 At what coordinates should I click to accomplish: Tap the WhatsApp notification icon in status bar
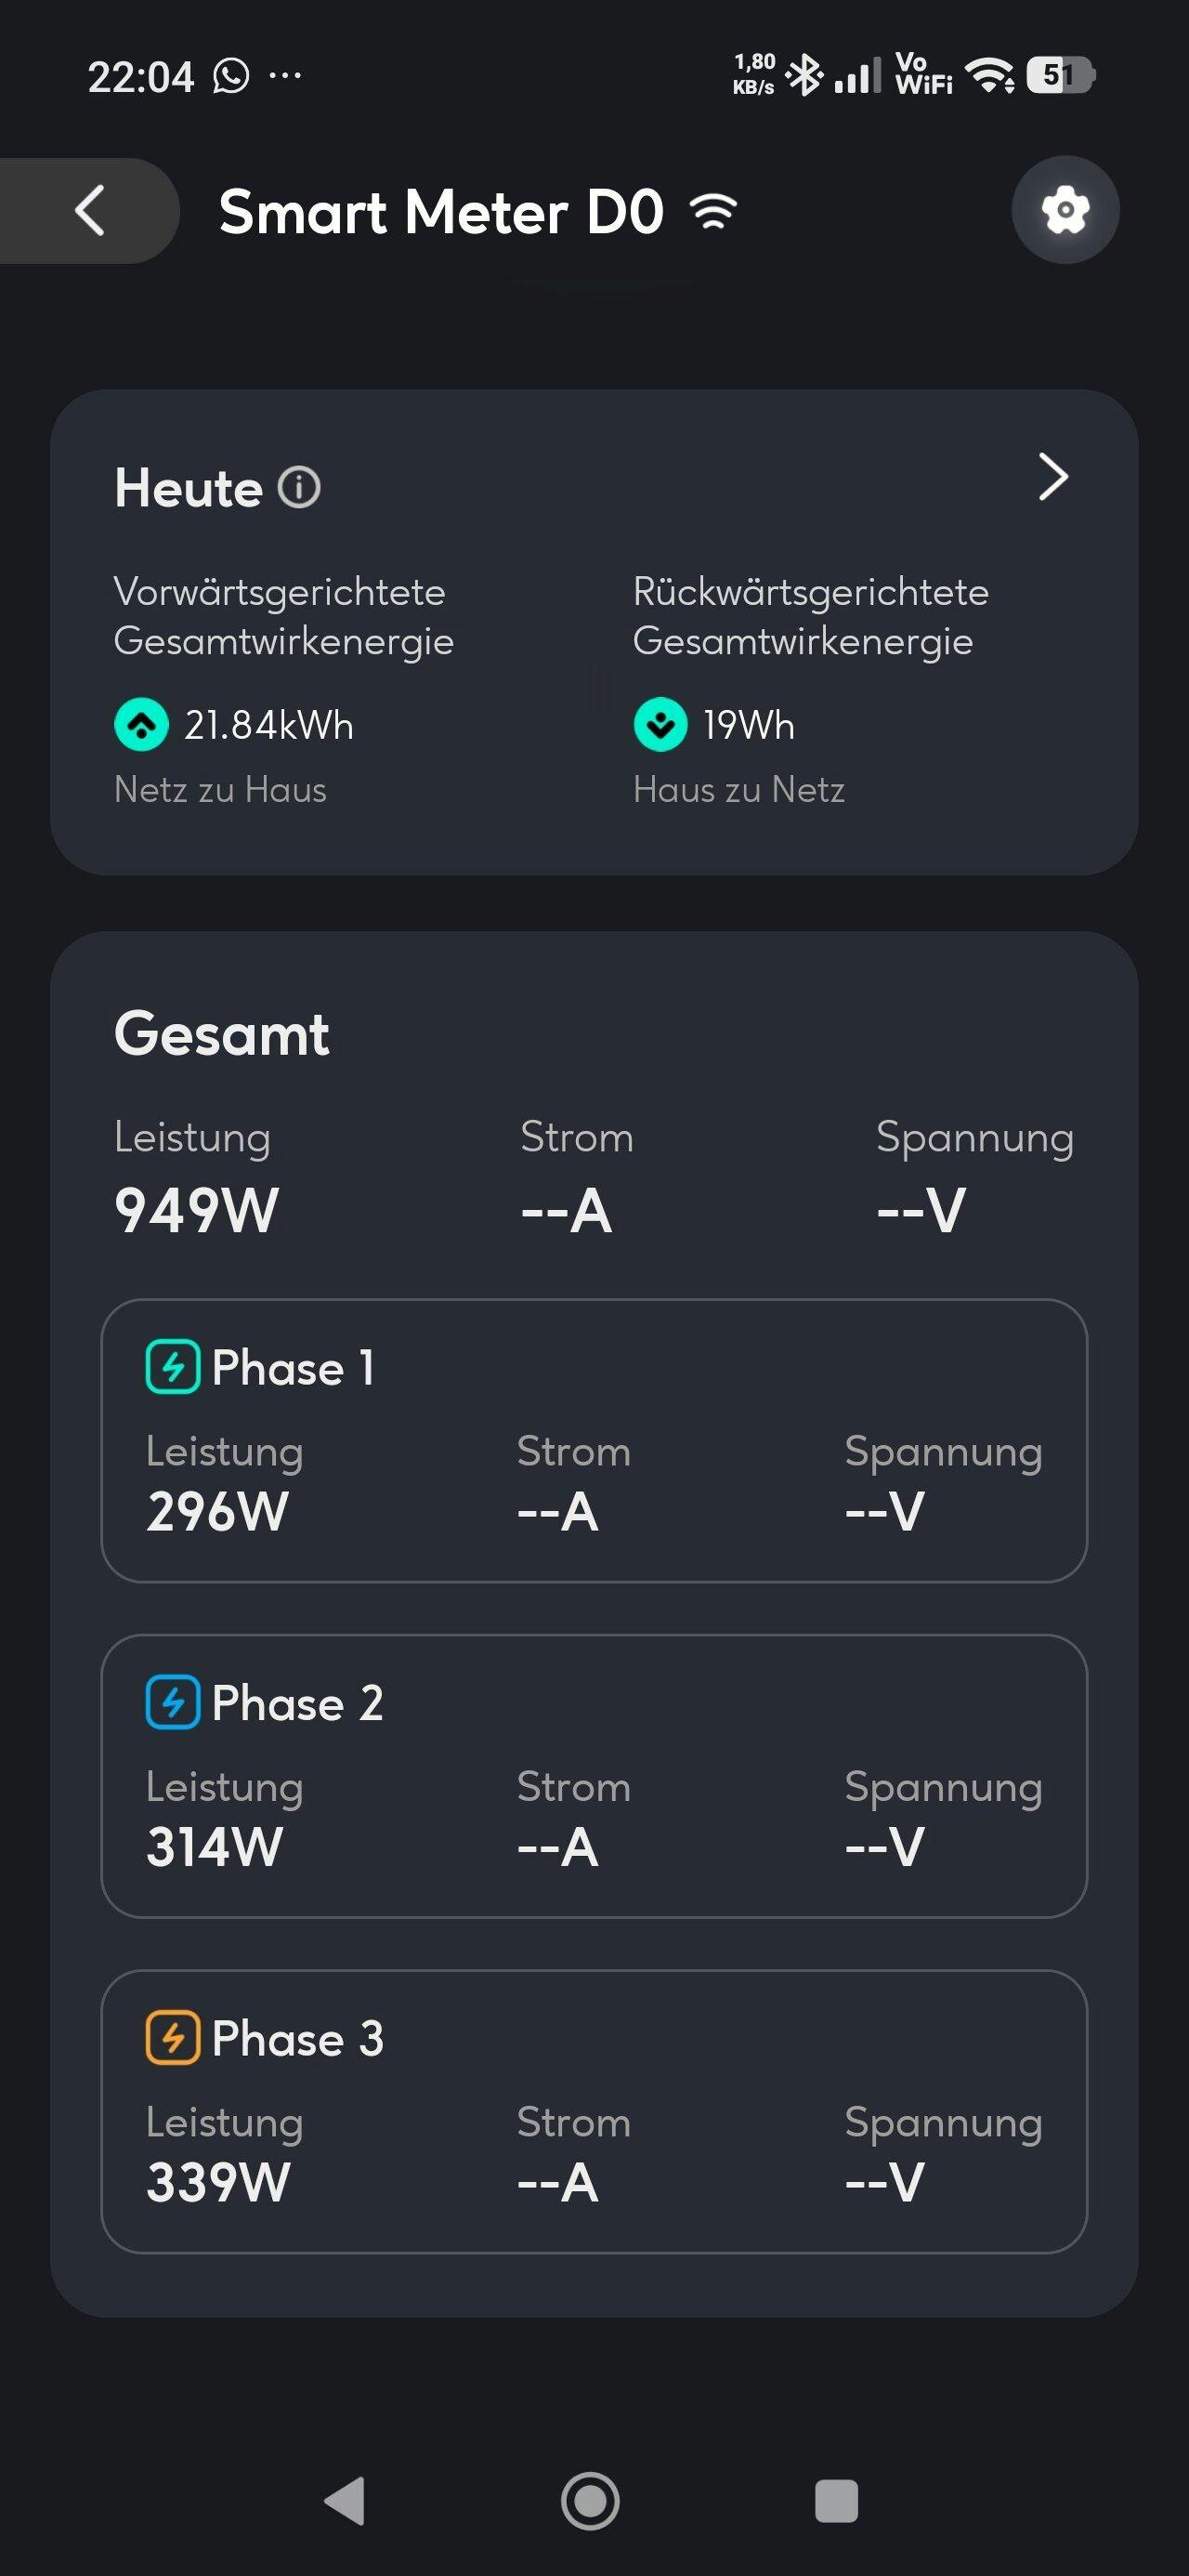click(x=231, y=76)
